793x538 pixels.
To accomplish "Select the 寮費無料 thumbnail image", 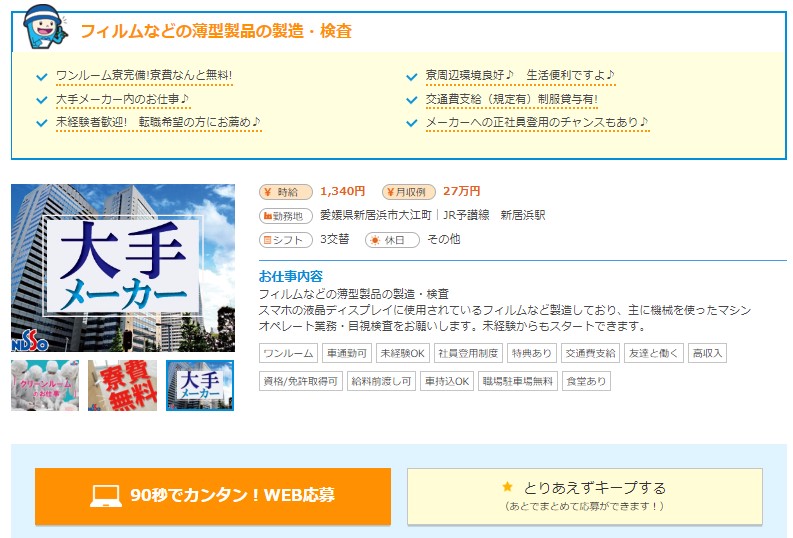I will click(x=123, y=385).
